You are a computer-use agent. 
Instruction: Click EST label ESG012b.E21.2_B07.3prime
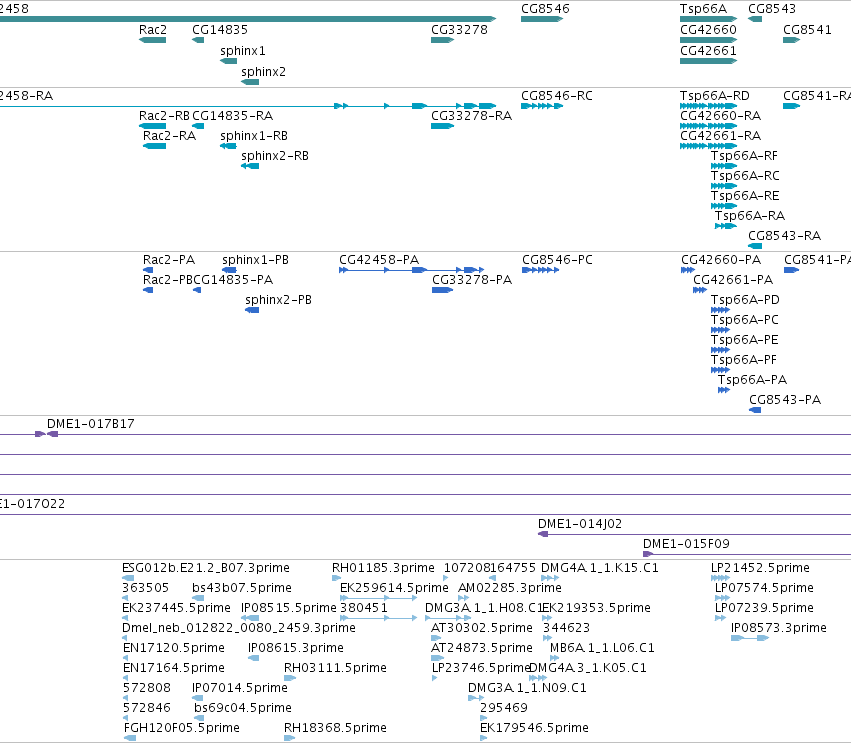pyautogui.click(x=206, y=568)
